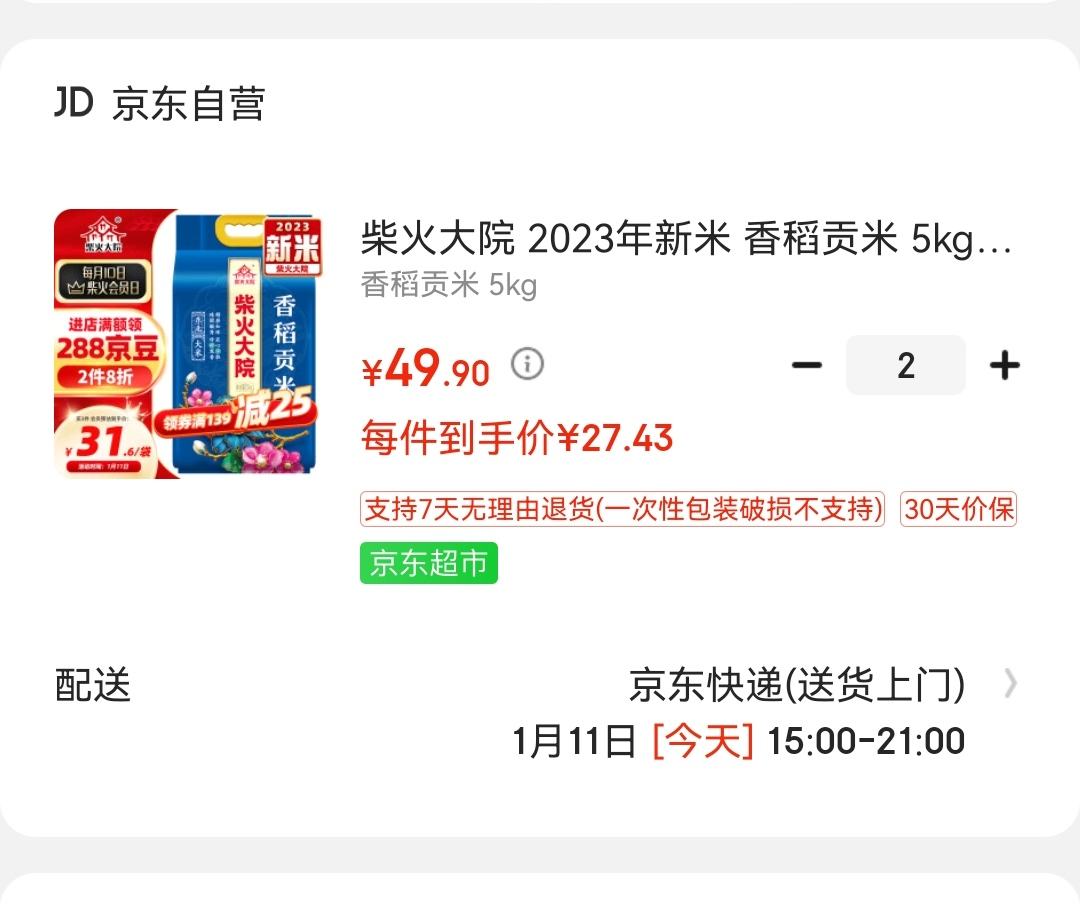Open the rice product thumbnail image
This screenshot has width=1080, height=913.
[187, 343]
